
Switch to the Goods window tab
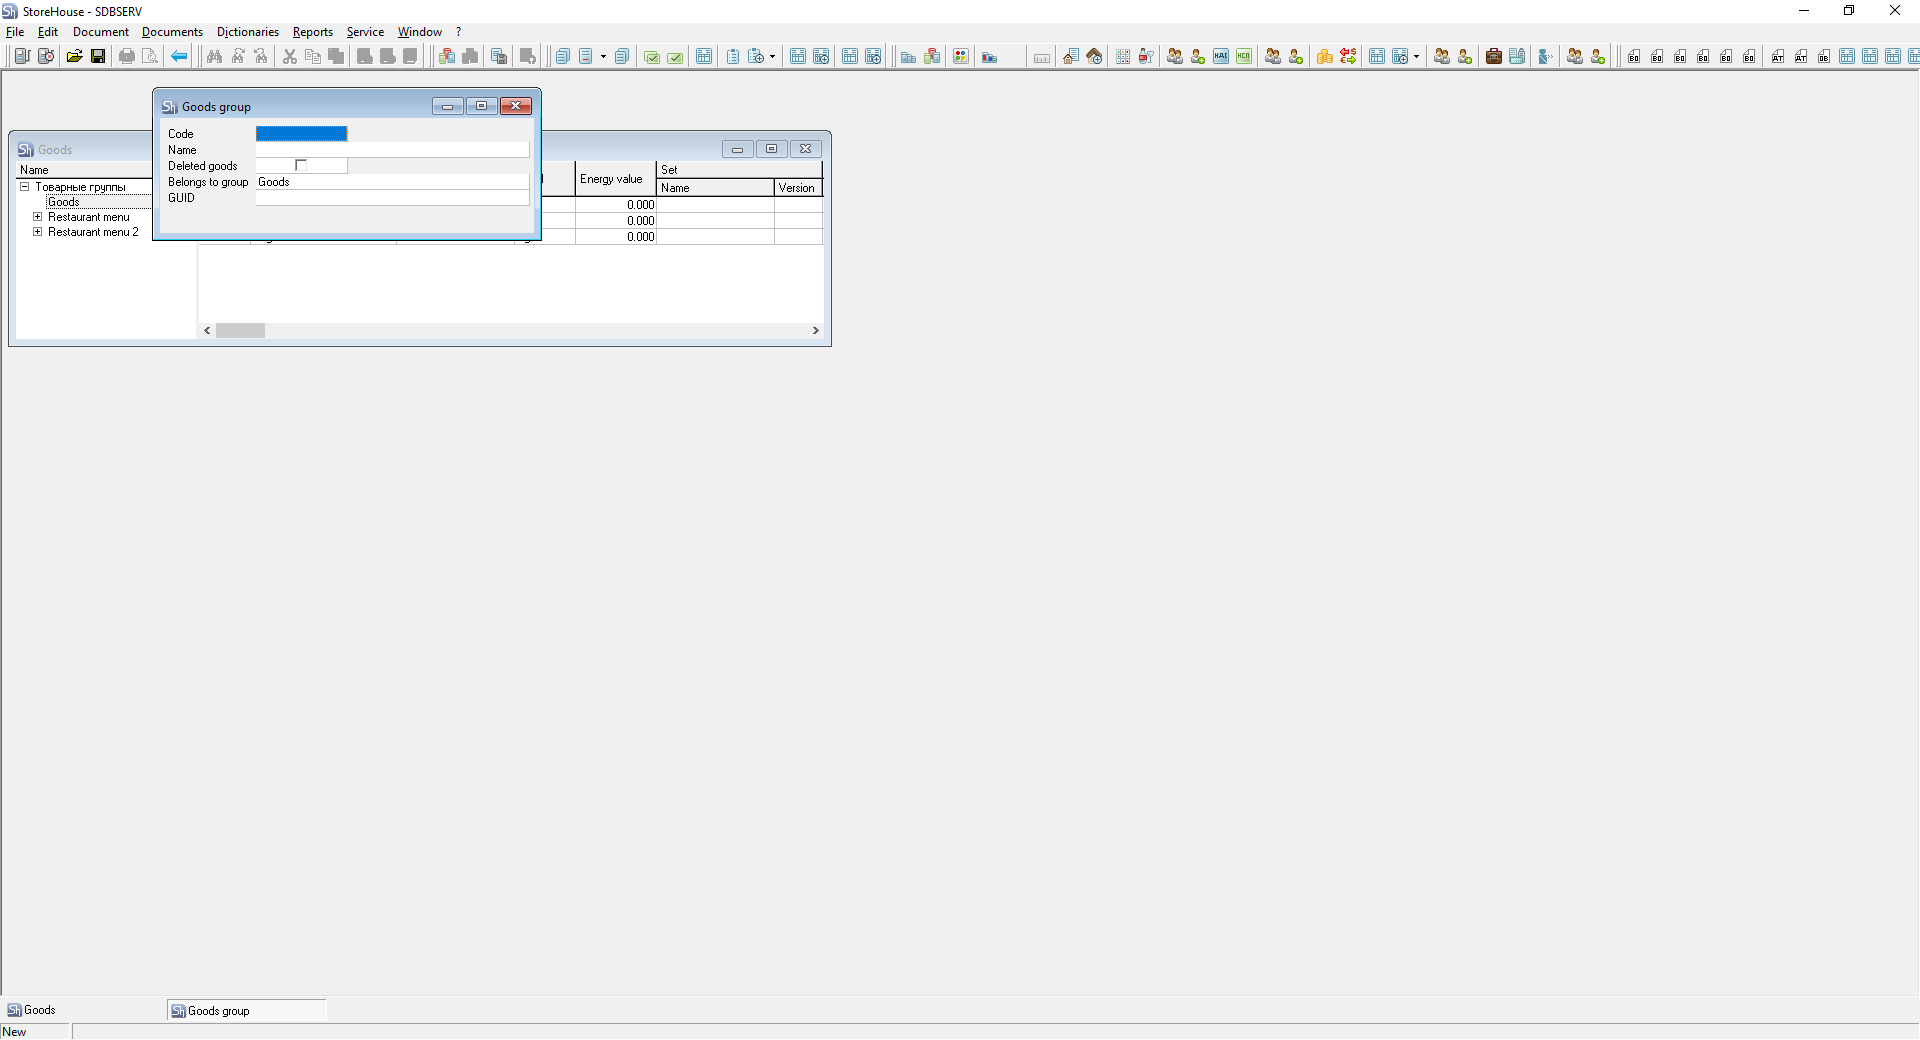tap(40, 1010)
